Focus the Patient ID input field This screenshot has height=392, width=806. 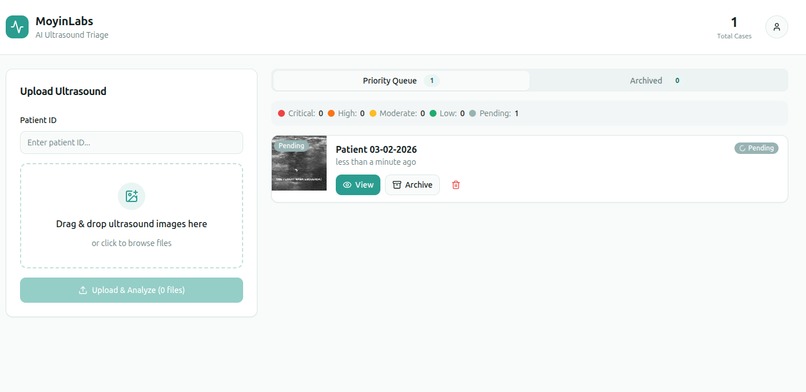(x=132, y=142)
